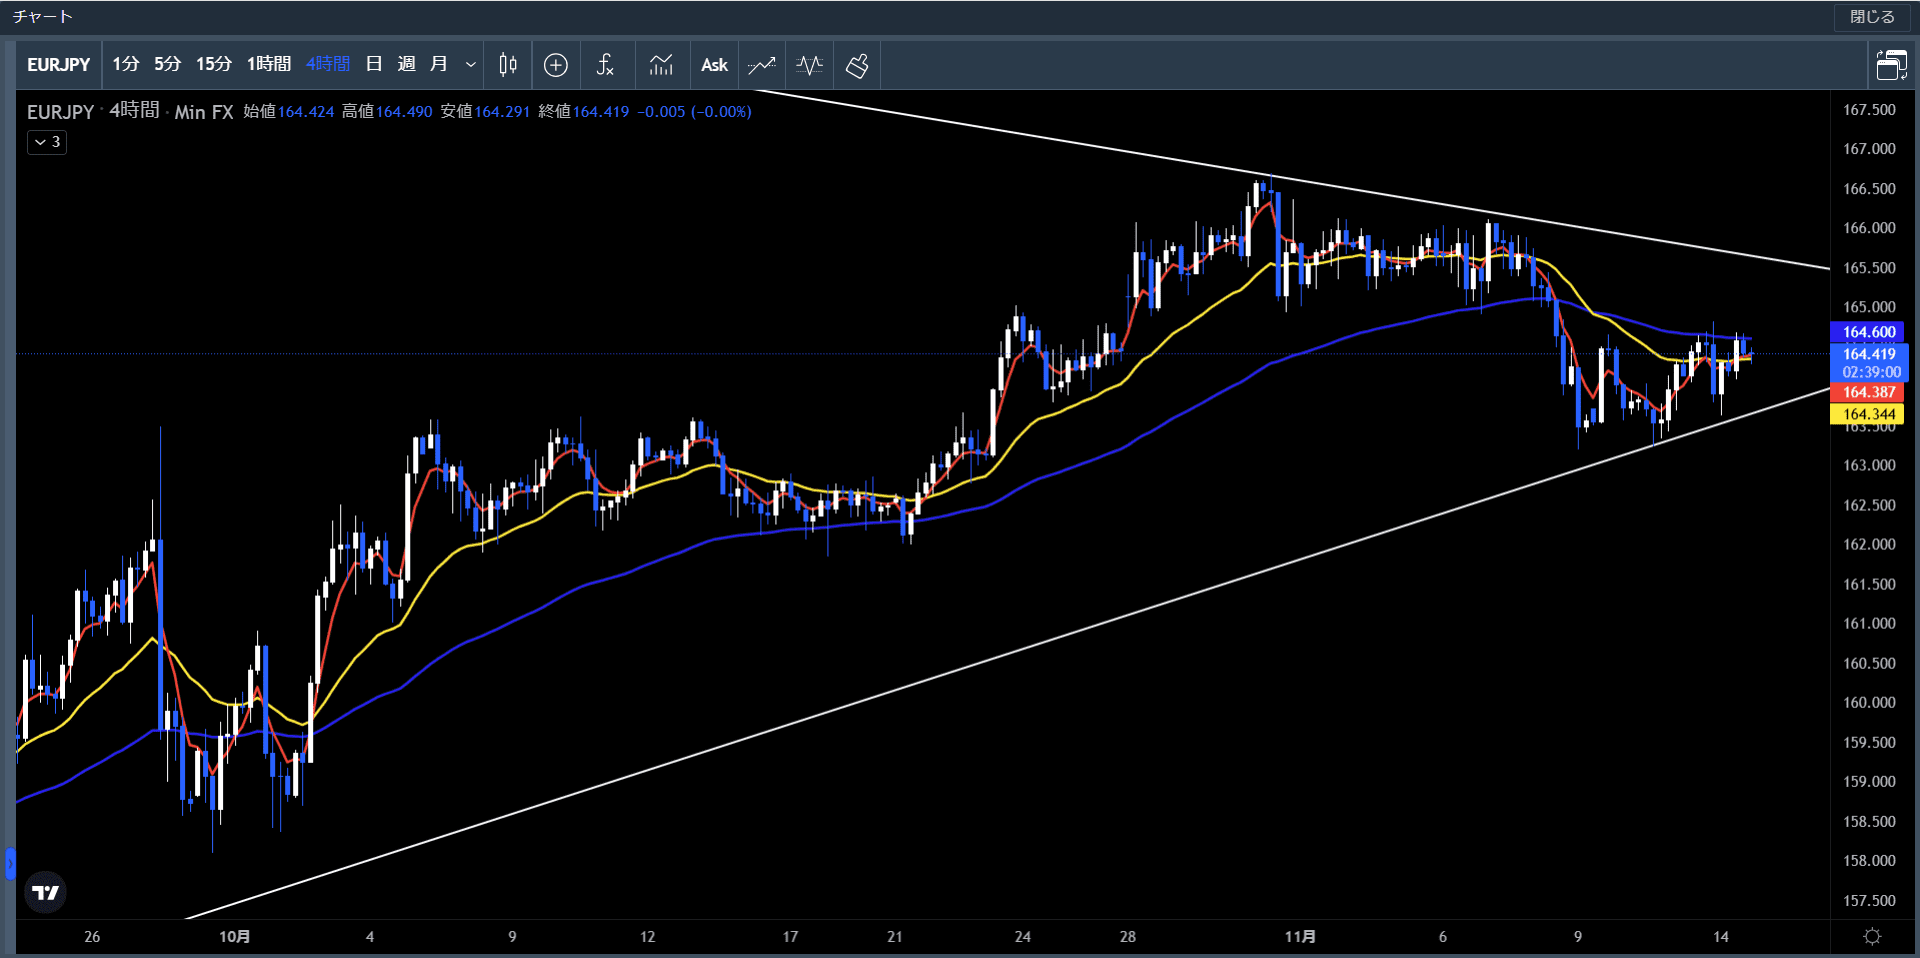Open the candlestick chart type menu

pos(508,65)
